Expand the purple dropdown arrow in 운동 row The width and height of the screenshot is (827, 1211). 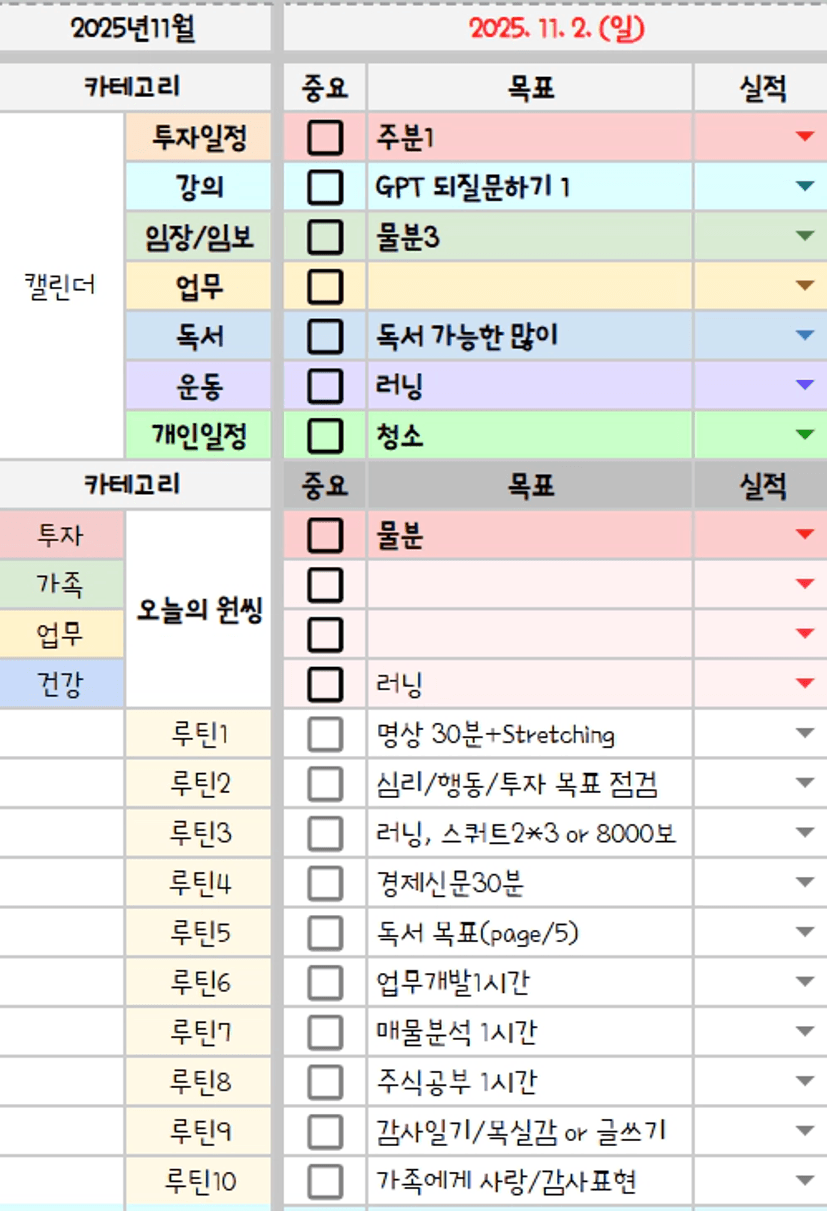point(805,386)
